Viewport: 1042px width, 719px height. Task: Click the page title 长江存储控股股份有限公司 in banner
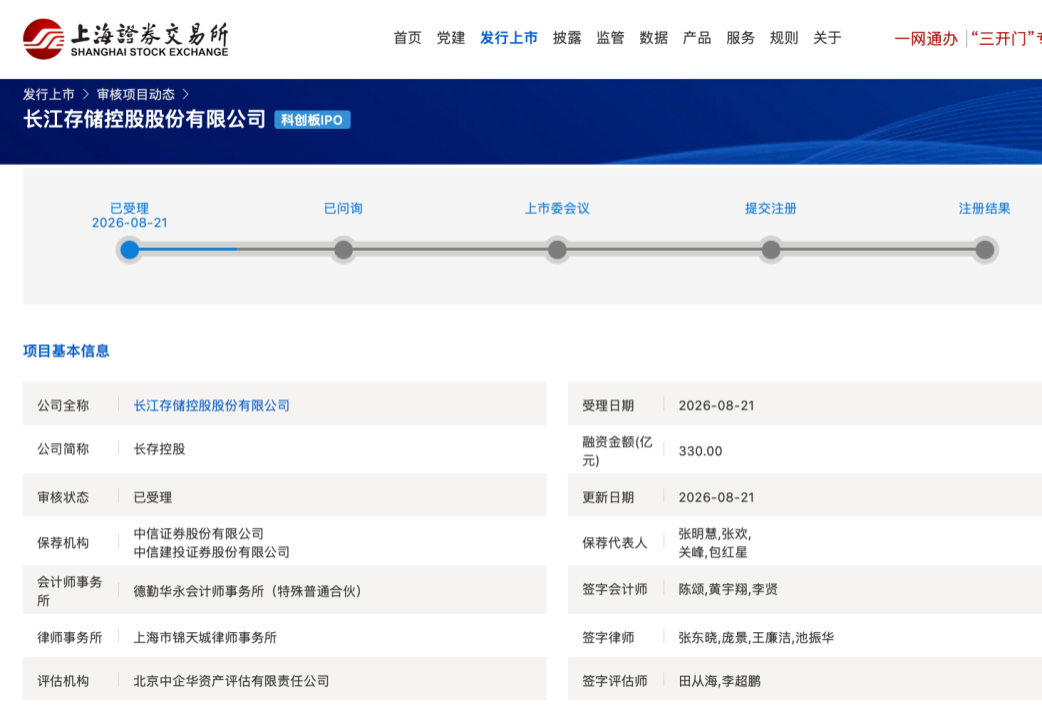(144, 119)
